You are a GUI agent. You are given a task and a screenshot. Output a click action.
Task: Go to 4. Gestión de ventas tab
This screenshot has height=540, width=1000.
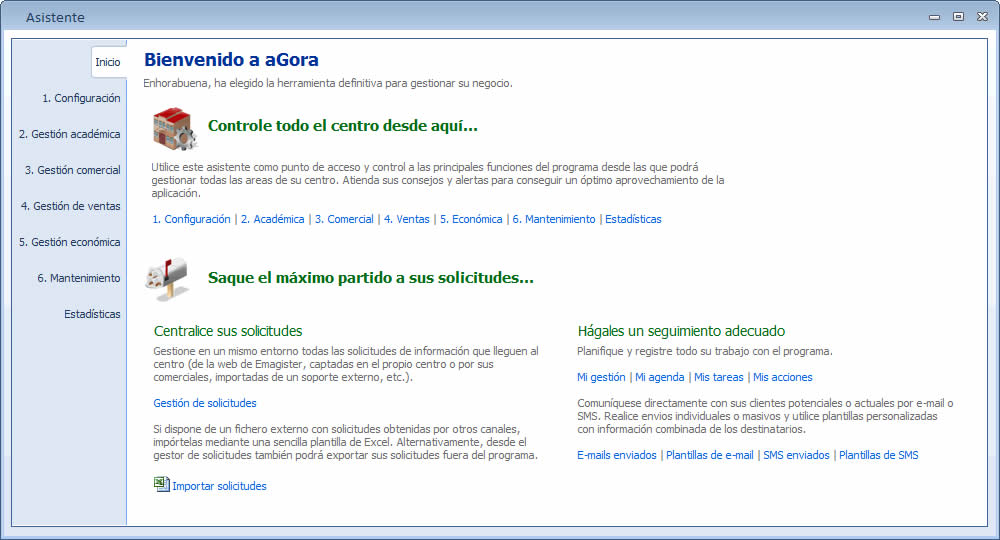(x=71, y=206)
